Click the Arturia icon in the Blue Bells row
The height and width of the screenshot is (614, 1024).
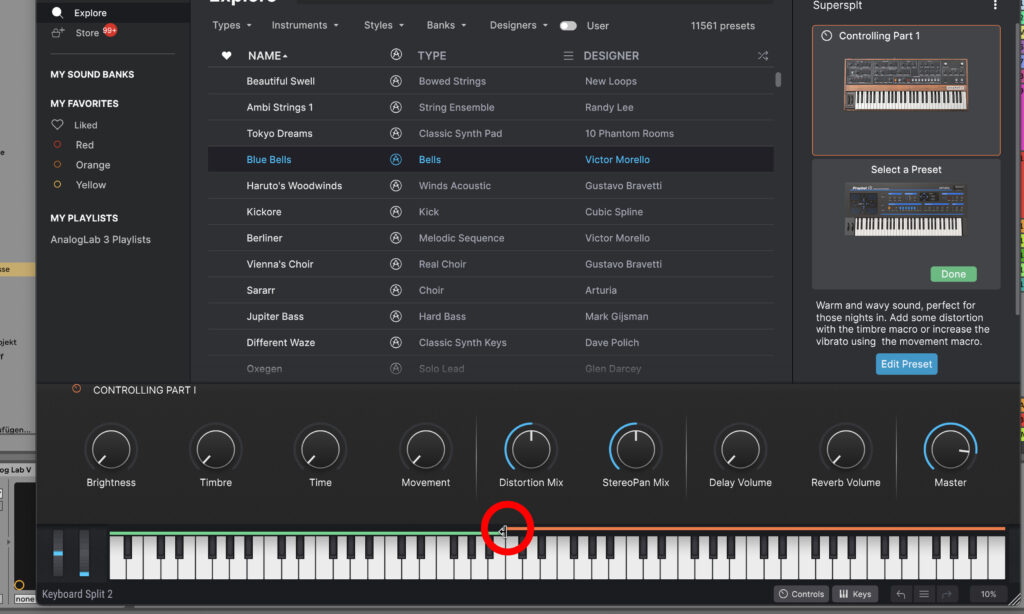(x=396, y=159)
